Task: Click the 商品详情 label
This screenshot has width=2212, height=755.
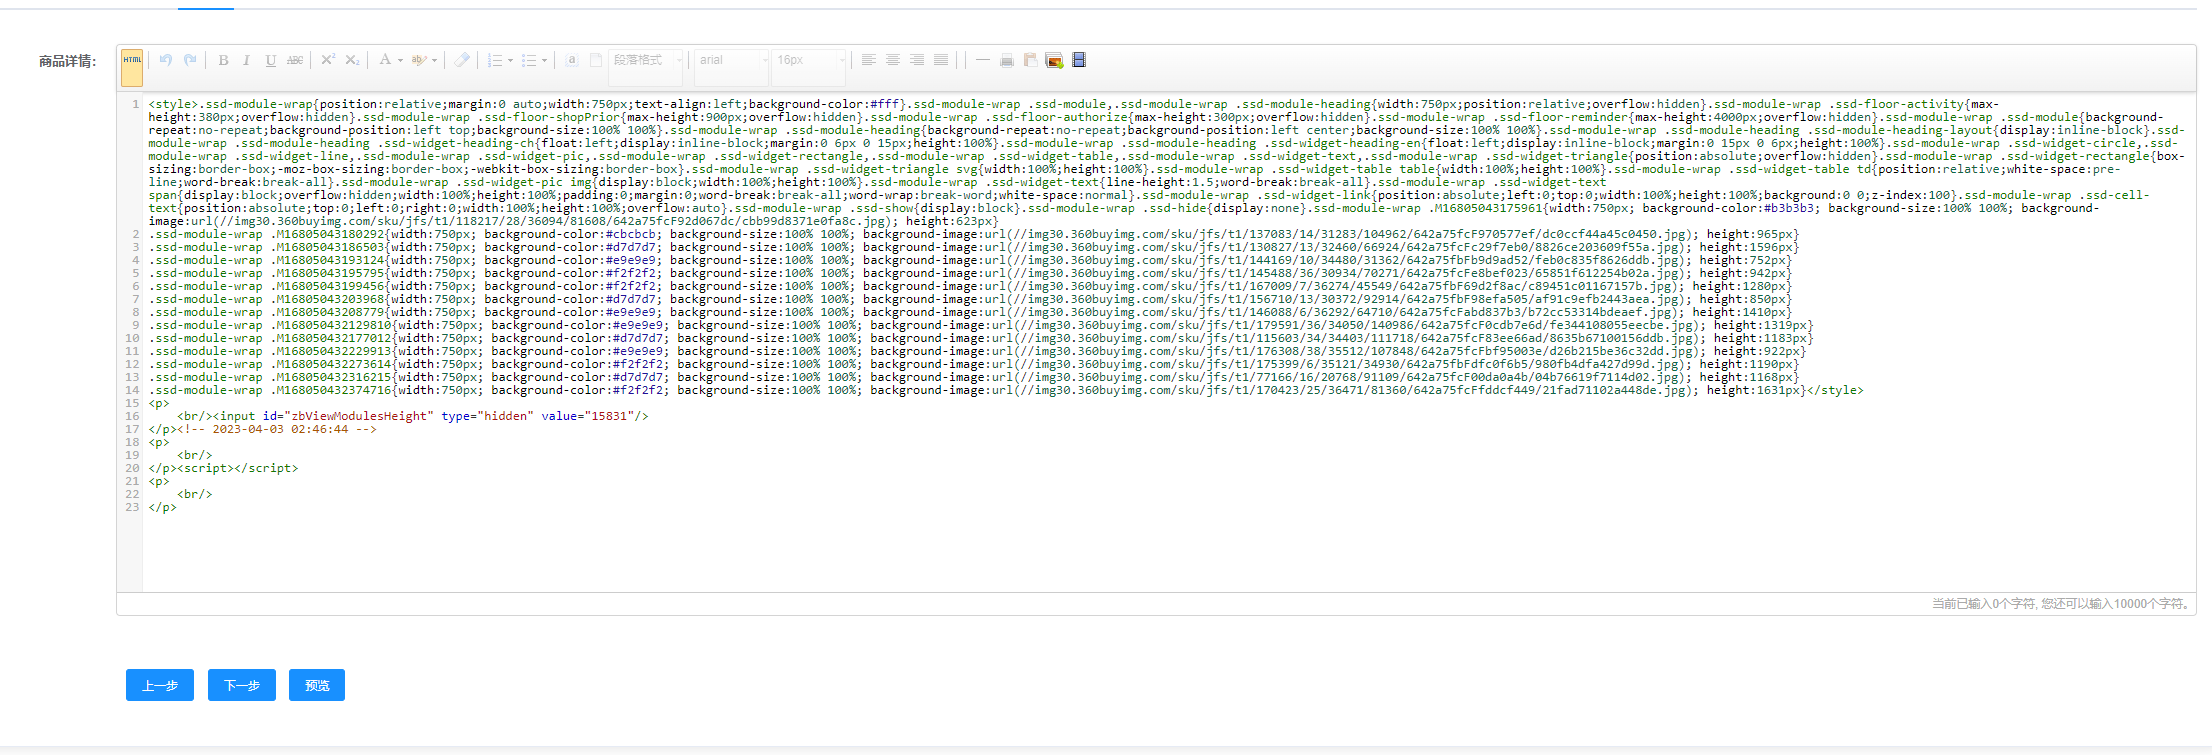Action: (x=67, y=61)
